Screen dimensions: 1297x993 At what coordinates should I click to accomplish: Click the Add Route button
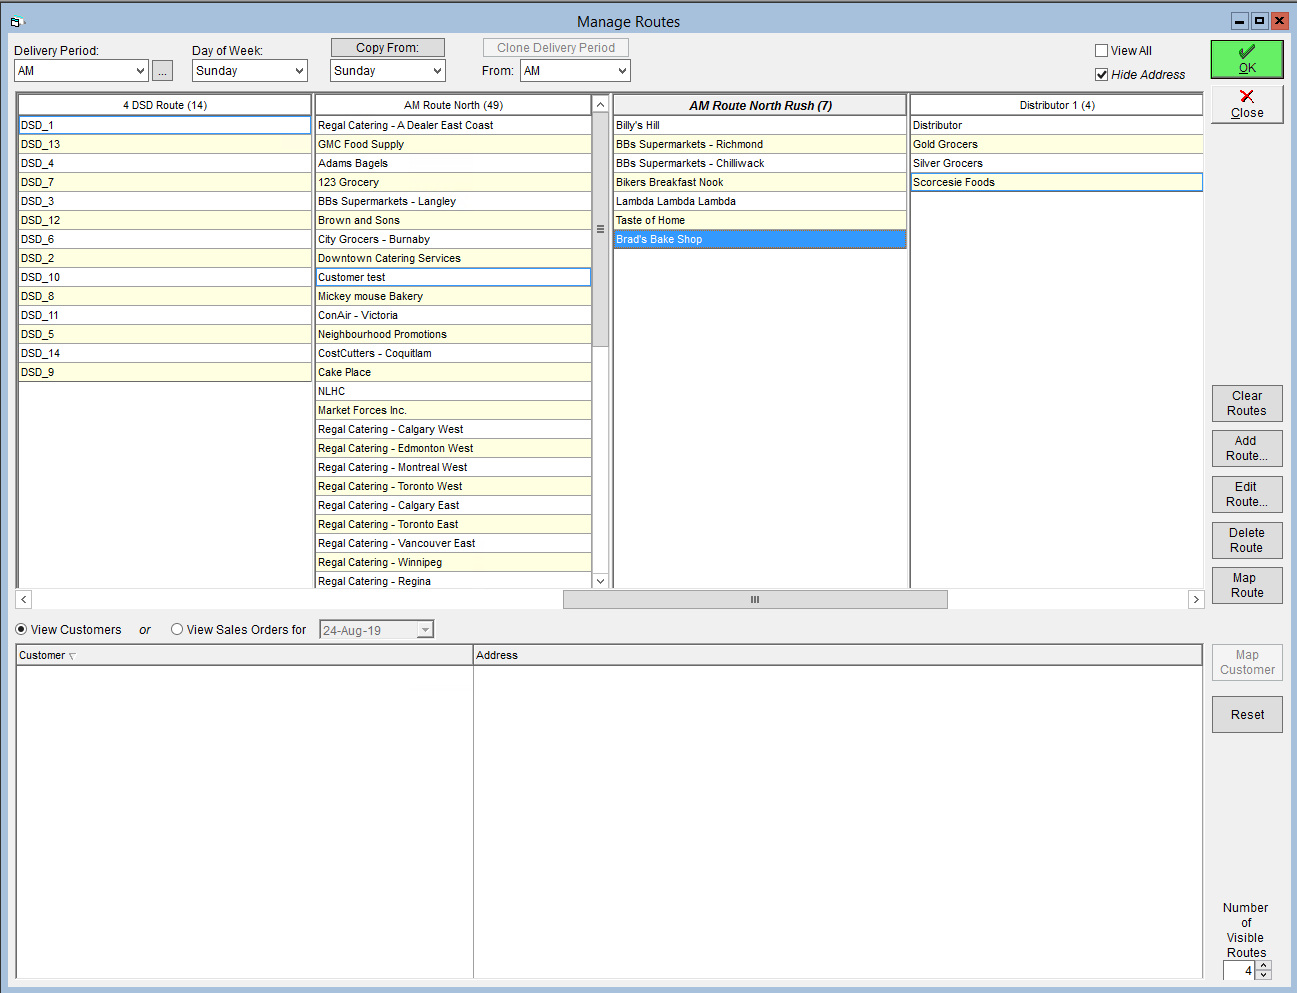coord(1247,448)
